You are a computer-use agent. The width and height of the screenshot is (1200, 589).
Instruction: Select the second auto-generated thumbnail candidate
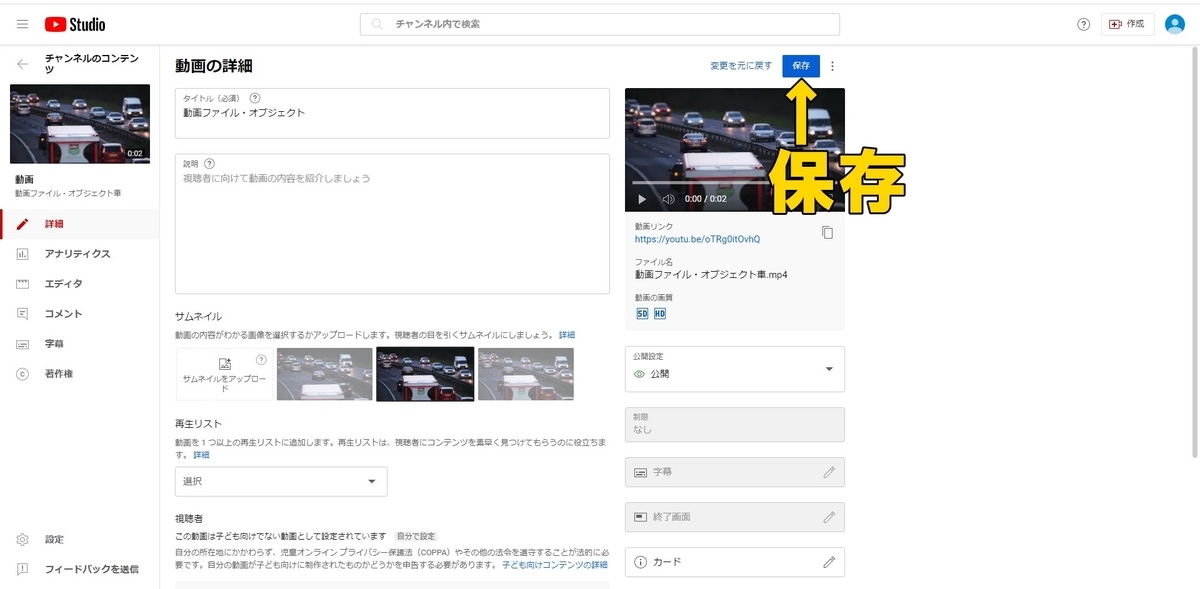[425, 373]
